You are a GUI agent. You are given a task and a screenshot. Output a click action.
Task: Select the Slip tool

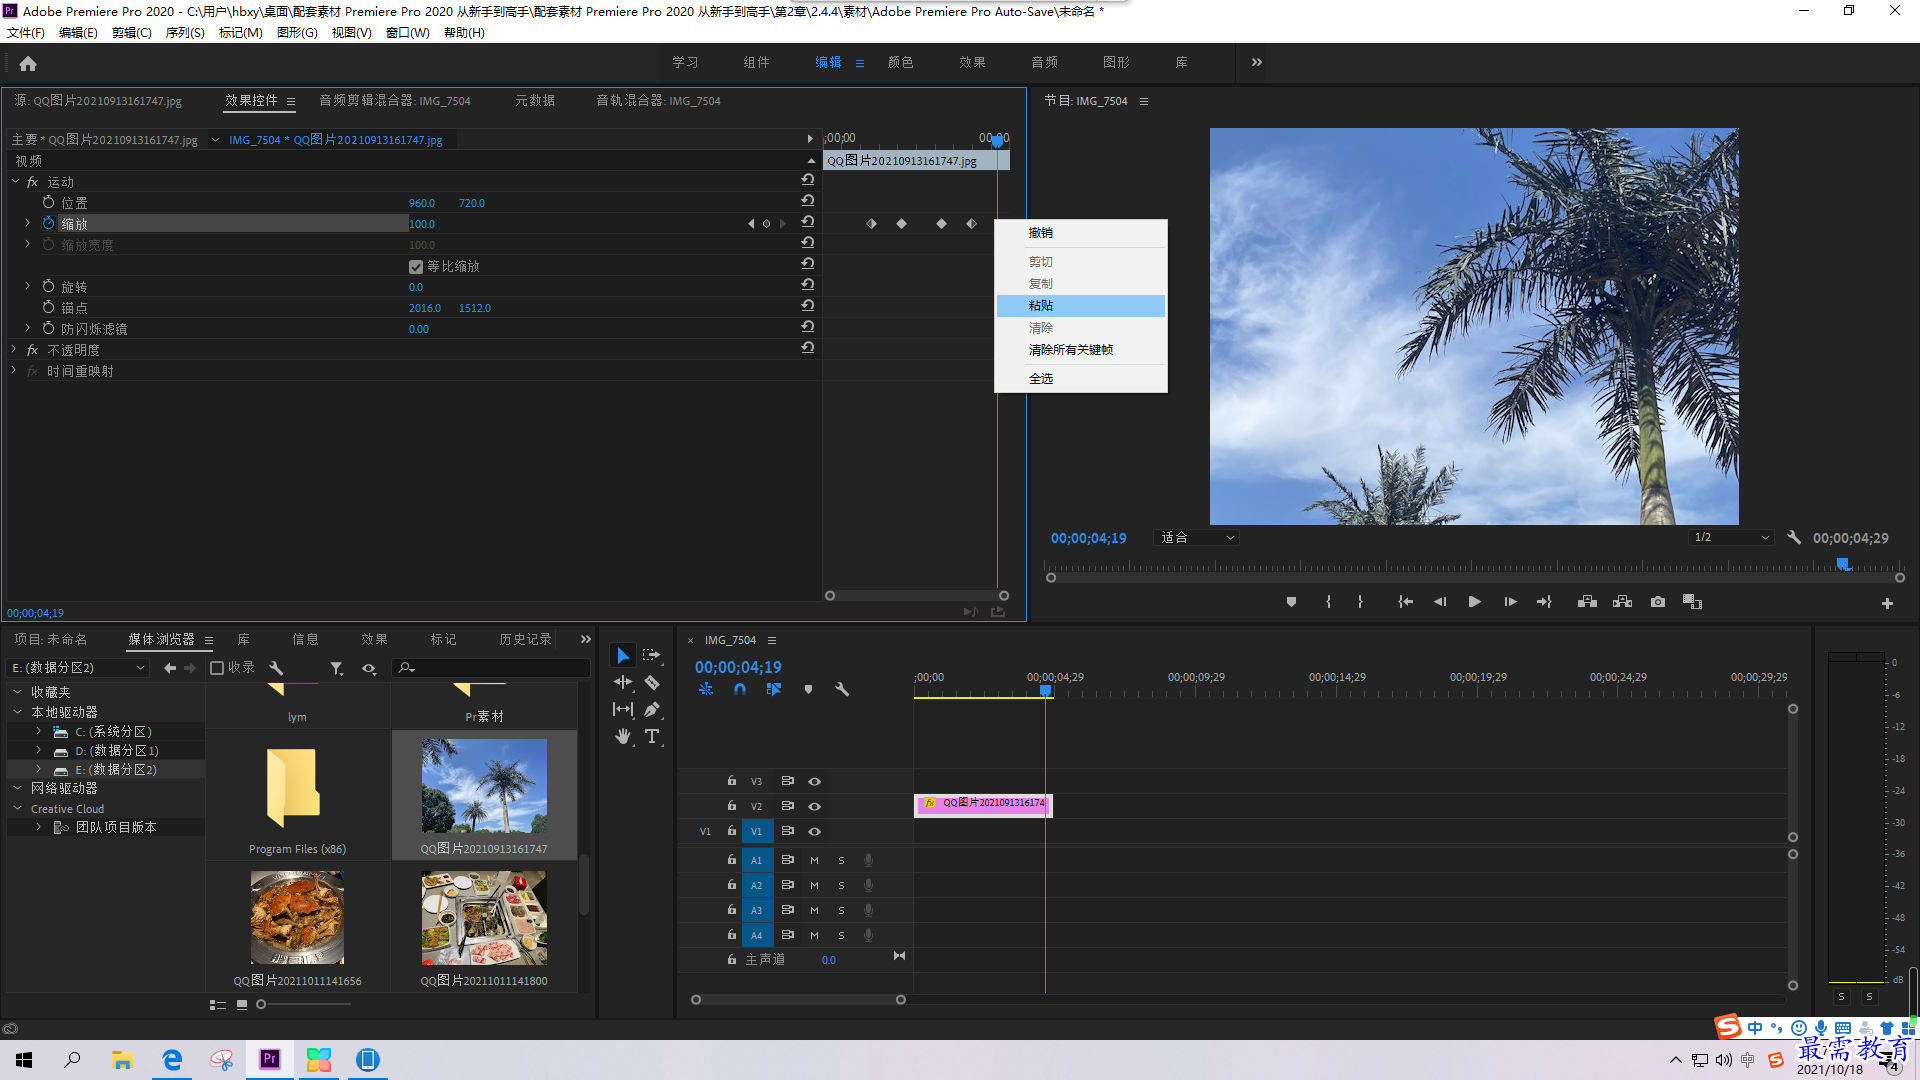tap(623, 709)
